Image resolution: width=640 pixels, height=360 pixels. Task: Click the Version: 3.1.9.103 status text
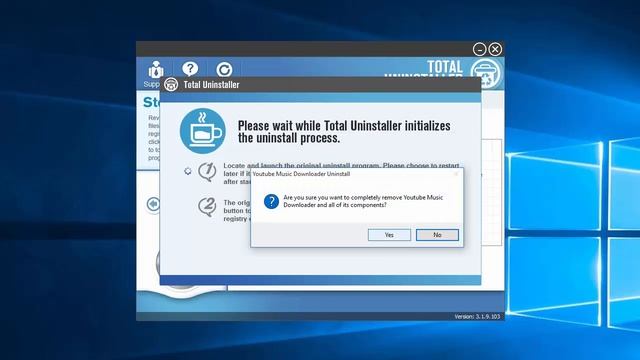point(477,316)
